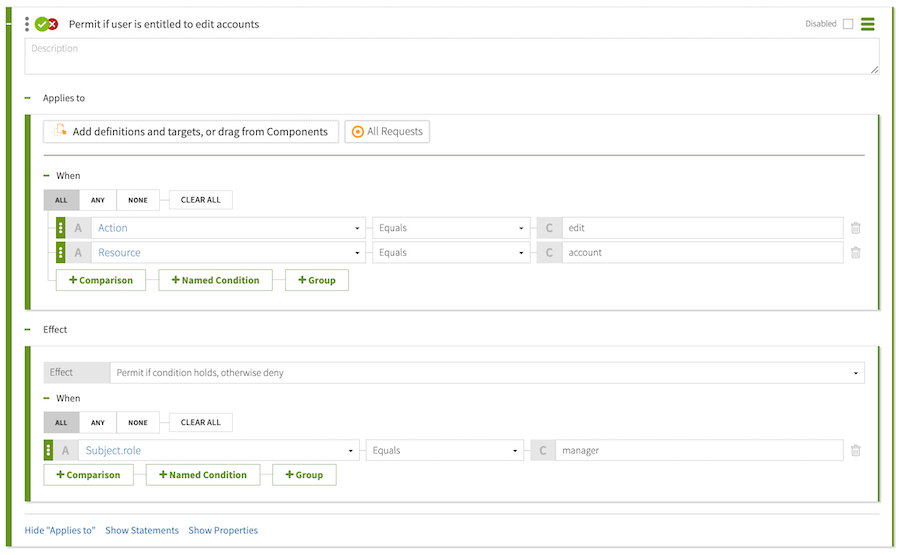Click the Show Statements link

pos(142,530)
